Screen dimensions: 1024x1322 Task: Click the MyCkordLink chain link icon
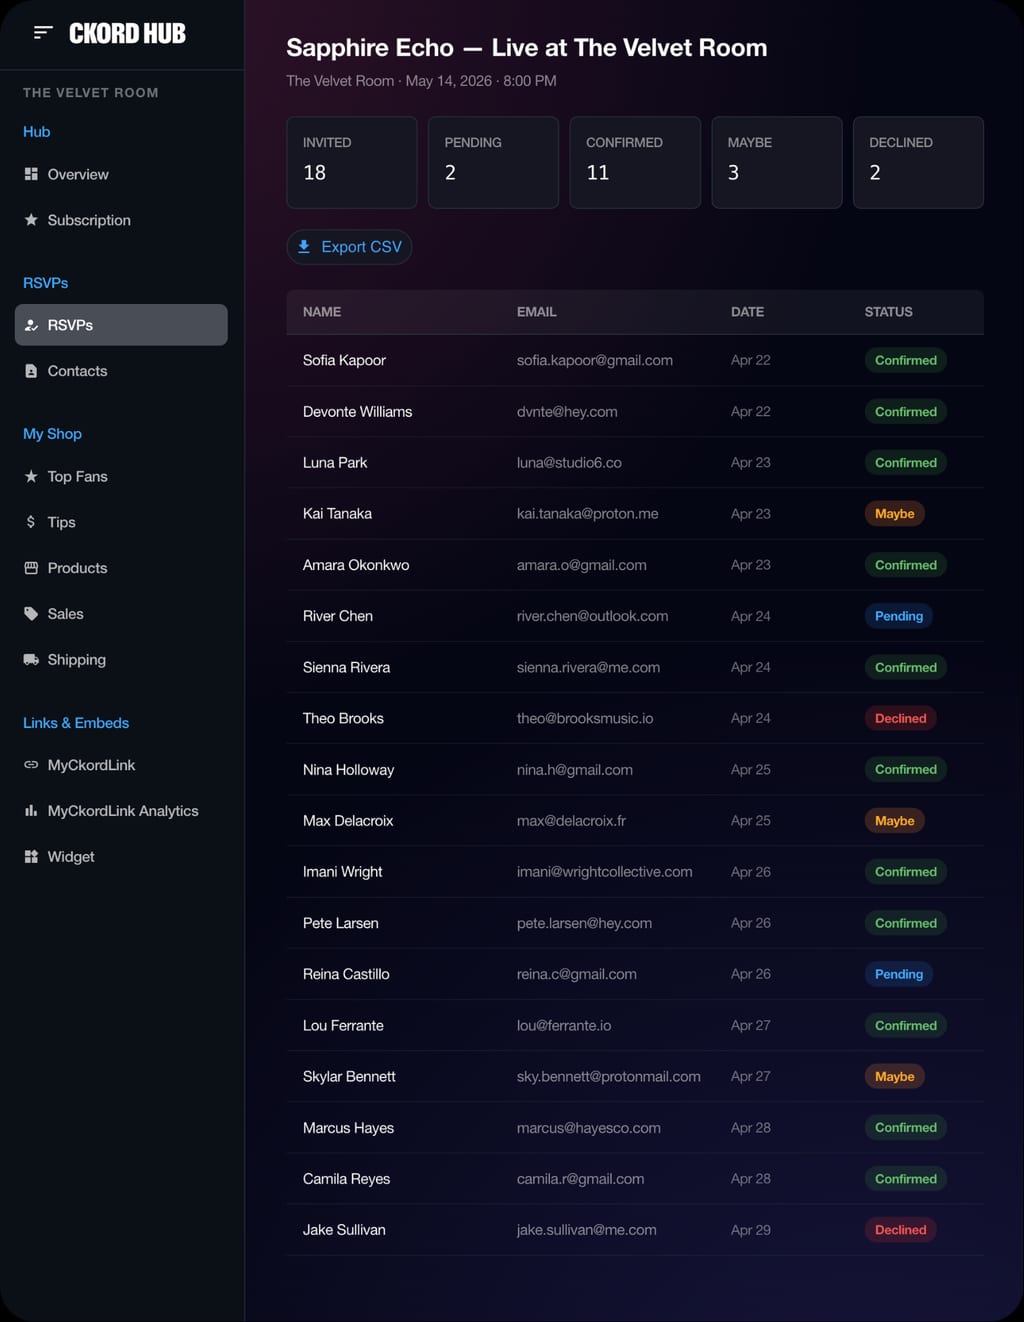point(31,765)
